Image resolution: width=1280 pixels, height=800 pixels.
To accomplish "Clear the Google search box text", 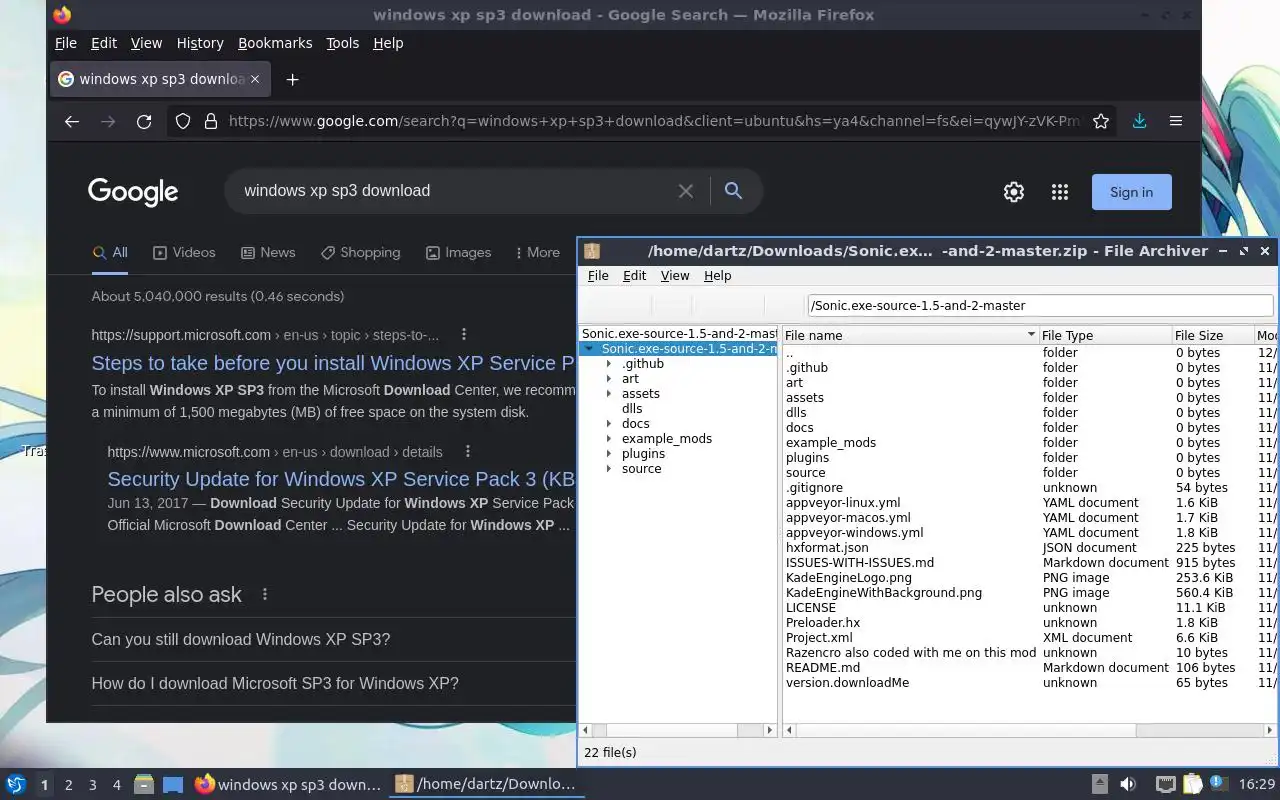I will [x=686, y=191].
